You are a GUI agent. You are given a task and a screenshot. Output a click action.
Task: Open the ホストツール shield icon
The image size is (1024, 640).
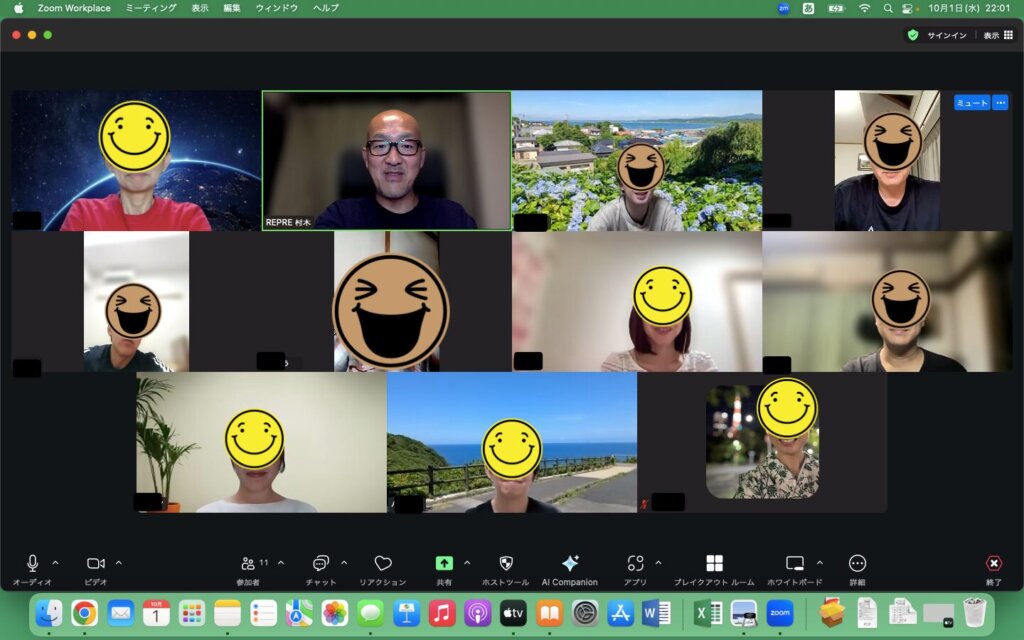[x=505, y=564]
